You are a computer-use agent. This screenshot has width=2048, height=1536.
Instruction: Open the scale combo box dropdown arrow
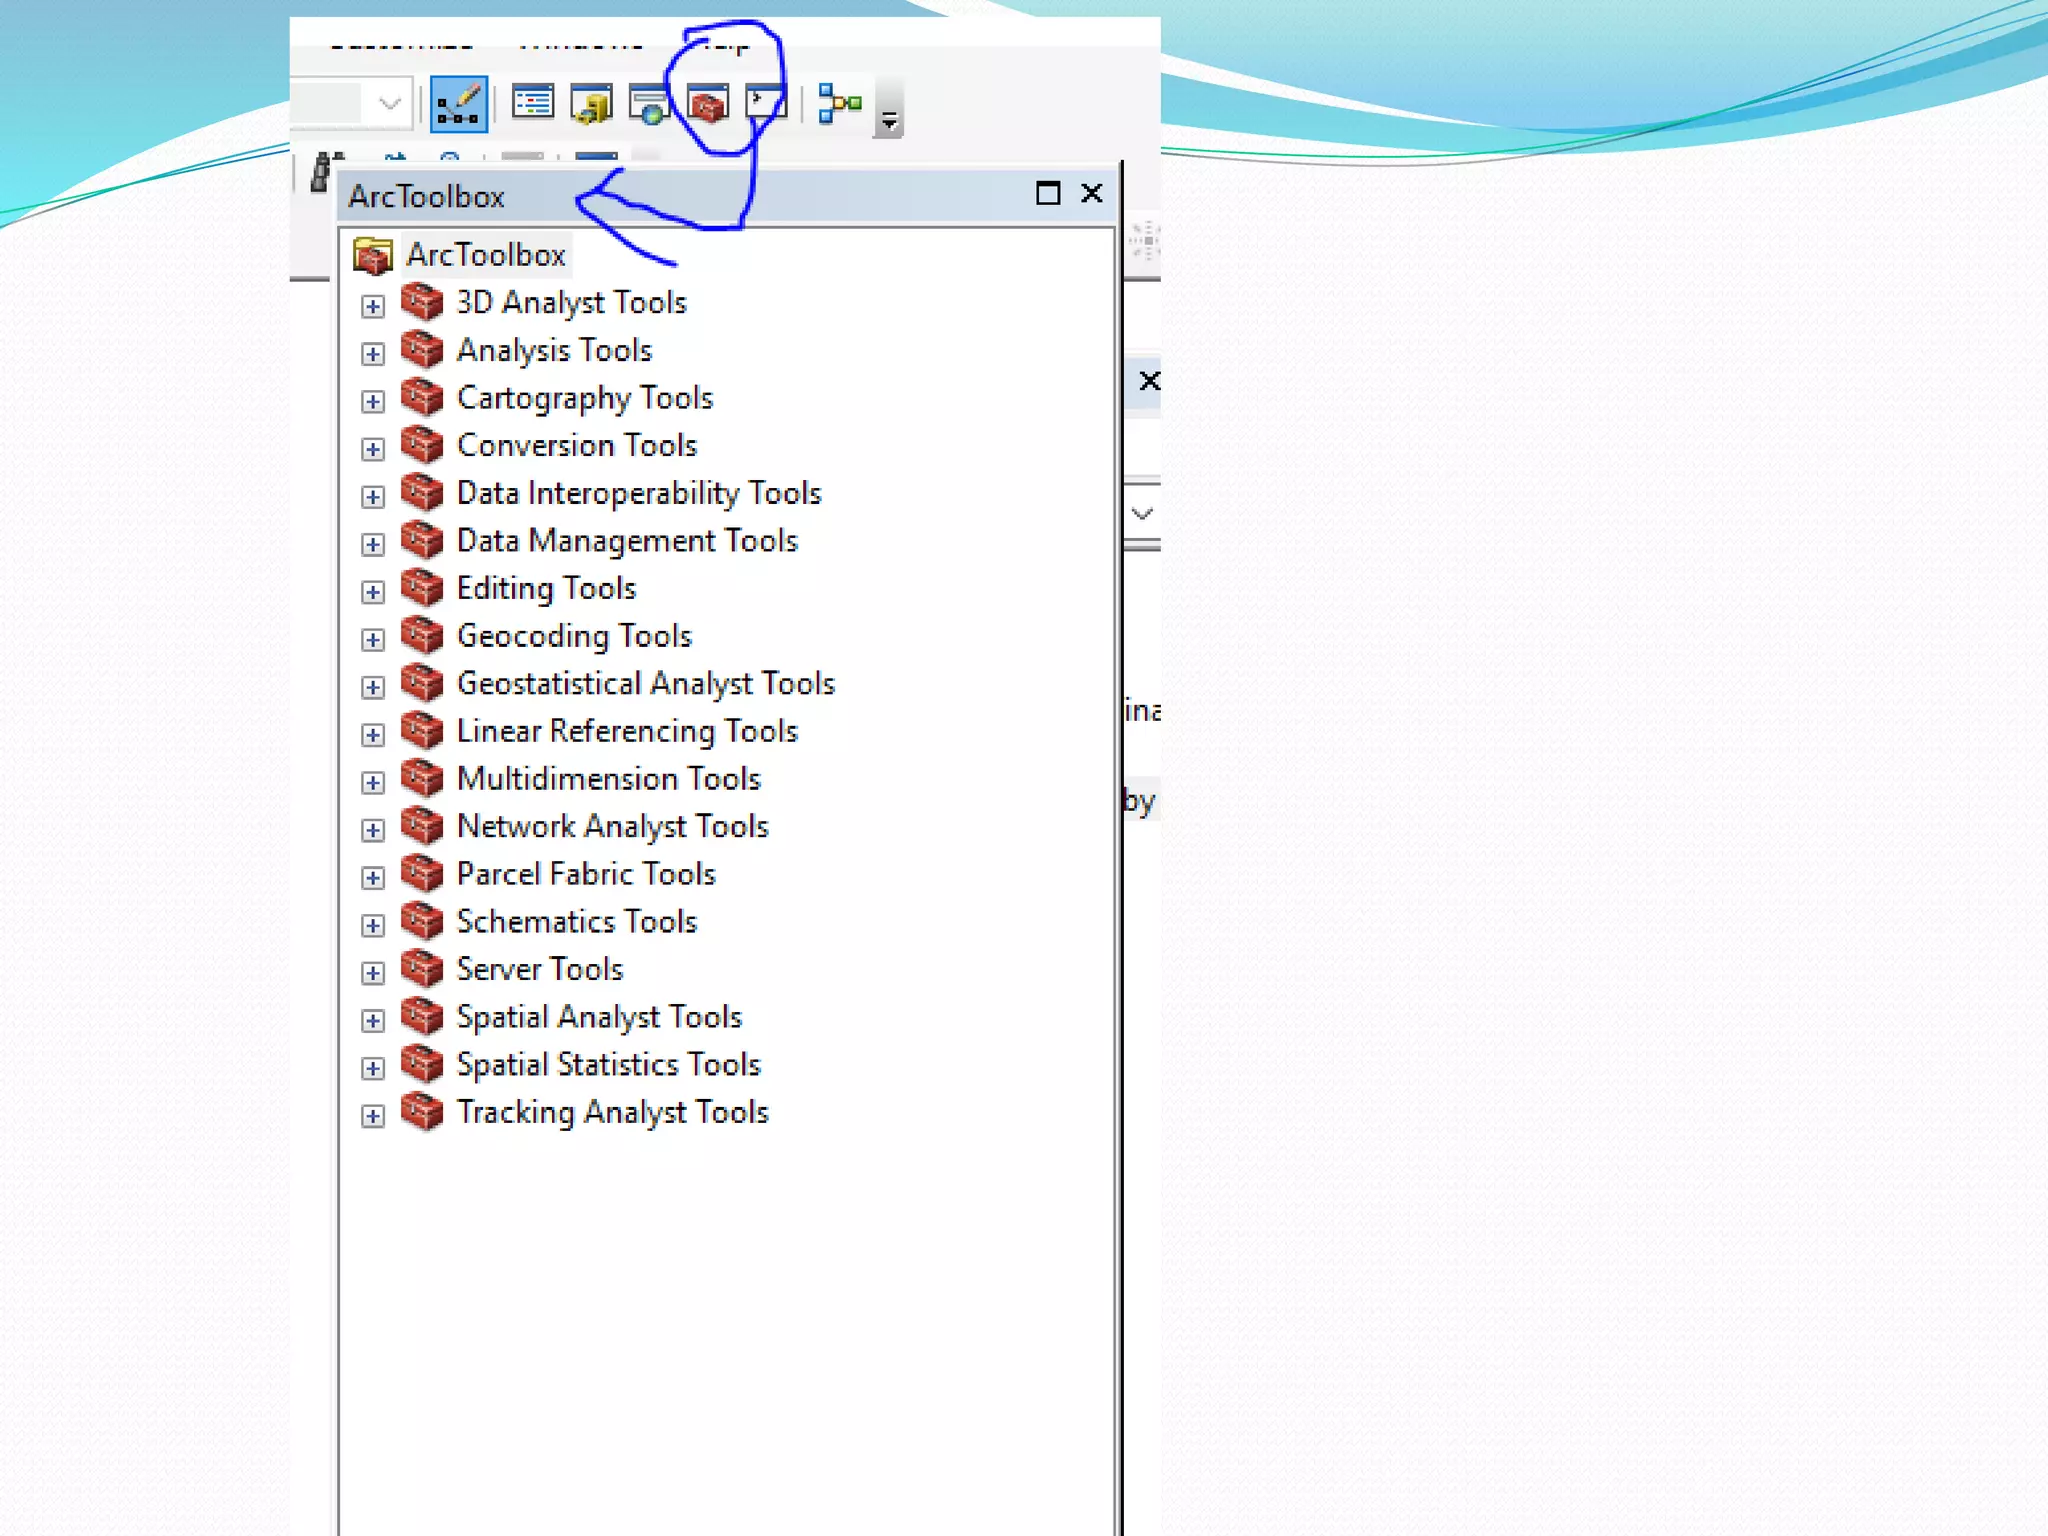tap(390, 103)
